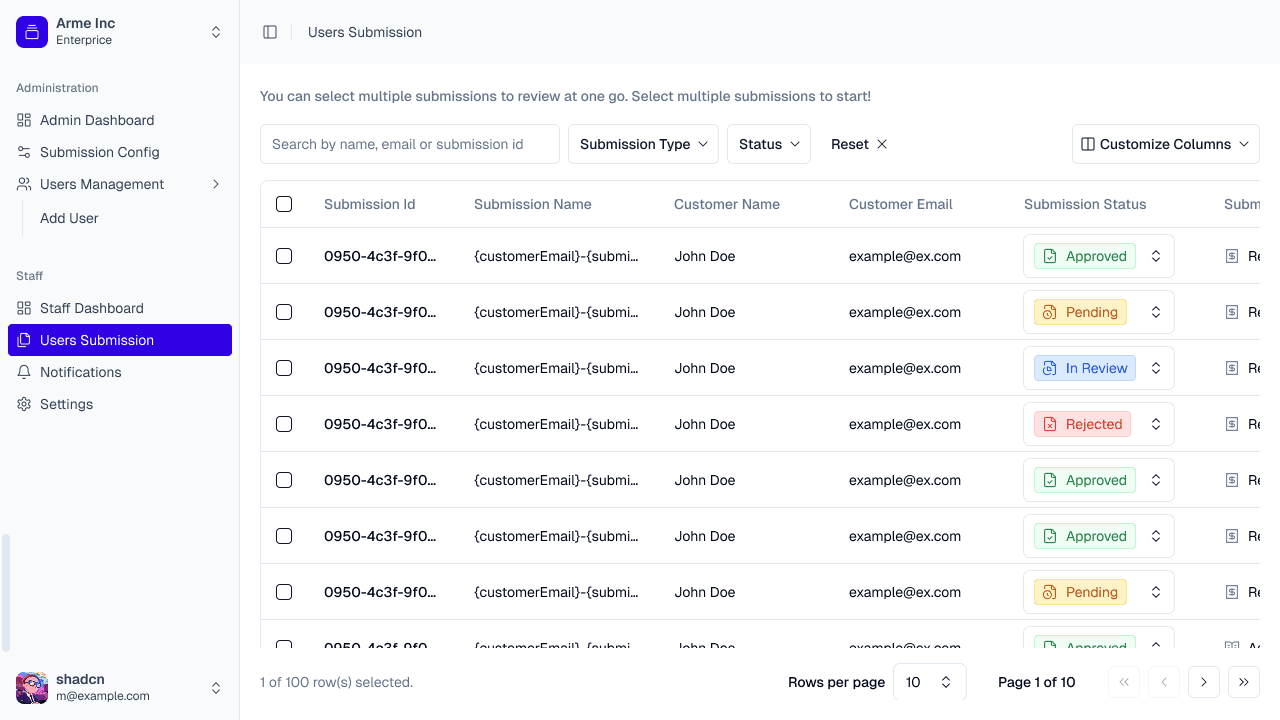Clear filters using the Reset button
1280x720 pixels.
tap(858, 144)
